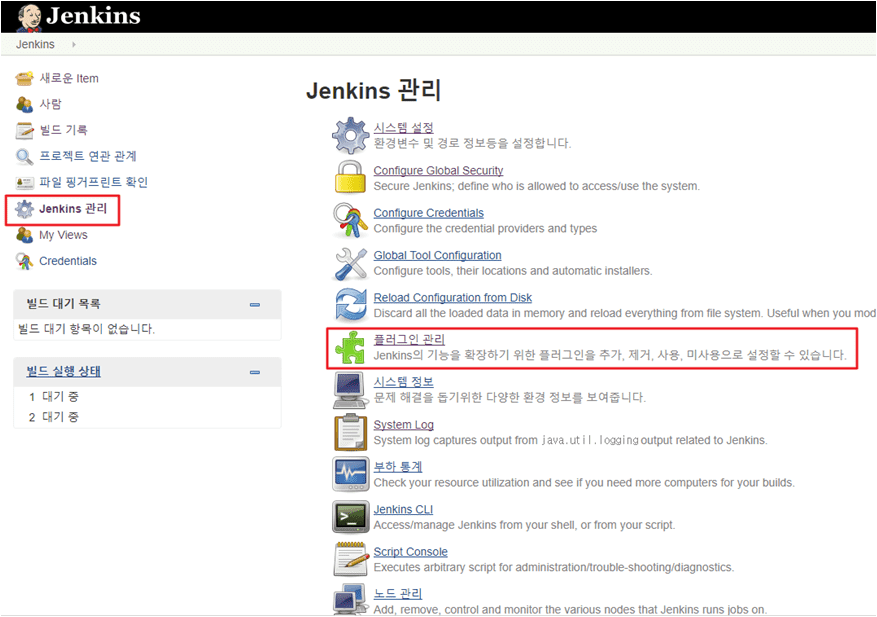Click the Credentials keys icon in sidebar

pyautogui.click(x=24, y=261)
